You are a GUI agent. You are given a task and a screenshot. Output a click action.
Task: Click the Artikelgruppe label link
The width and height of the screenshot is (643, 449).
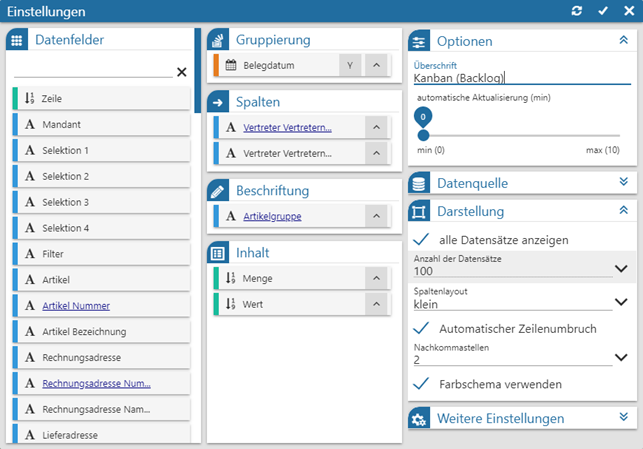point(272,216)
